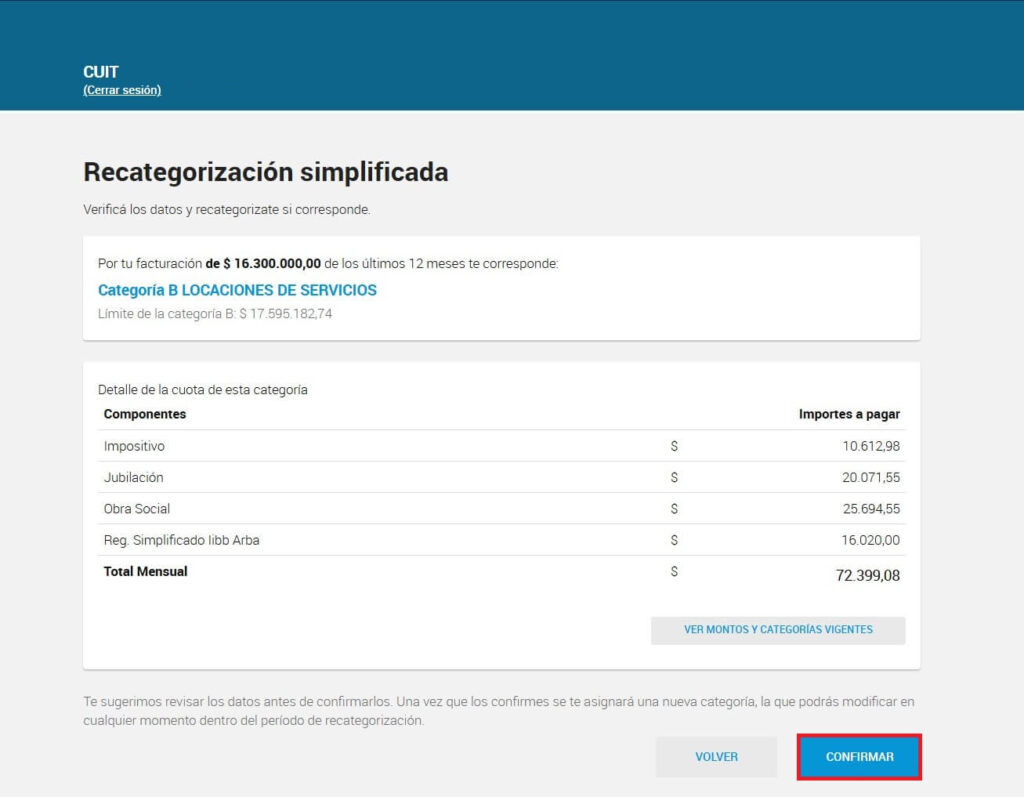Click the 25.694,55 Obra Social amount
Viewport: 1024px width, 797px height.
[x=871, y=509]
